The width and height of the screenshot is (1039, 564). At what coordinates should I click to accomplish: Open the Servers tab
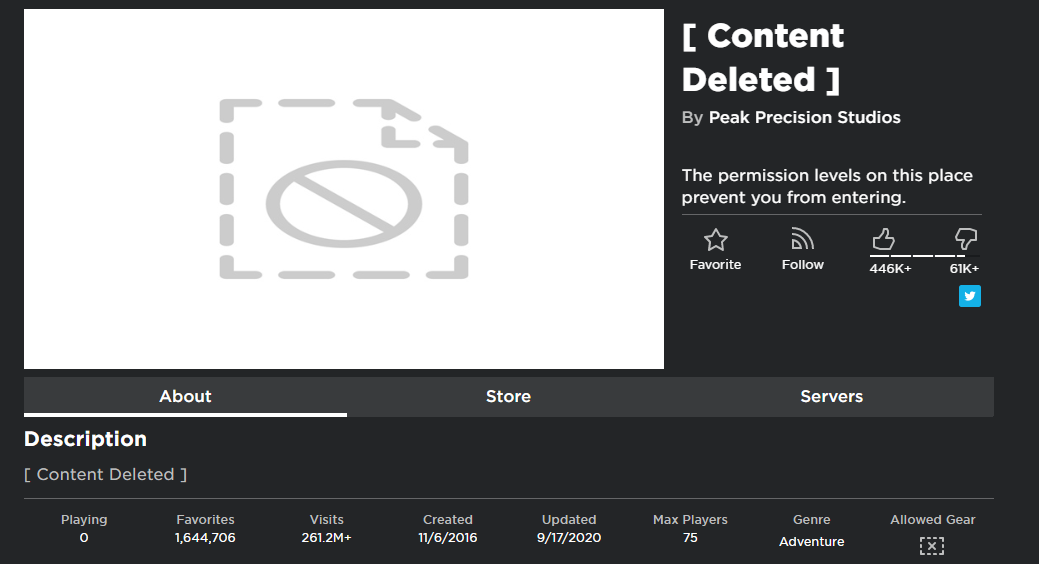(x=831, y=396)
